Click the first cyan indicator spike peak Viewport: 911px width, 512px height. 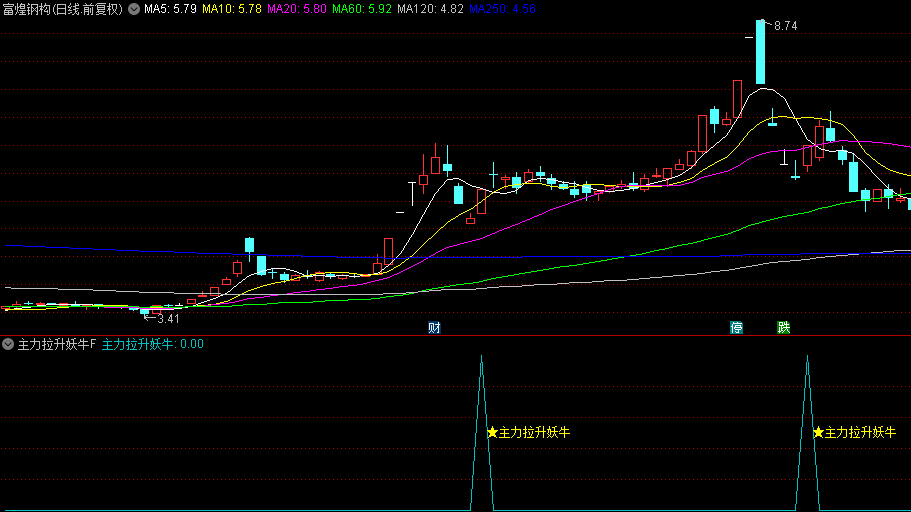482,357
